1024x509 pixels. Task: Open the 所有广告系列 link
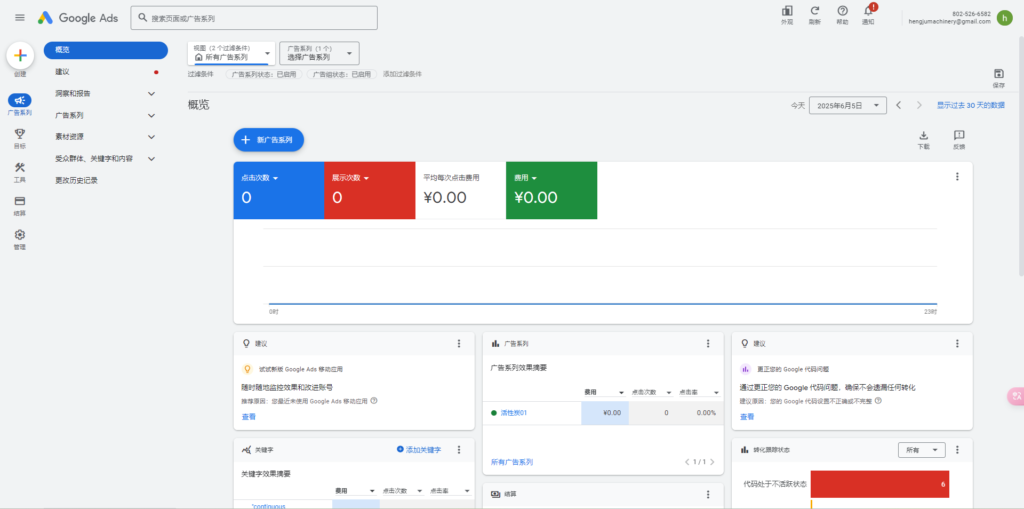[x=511, y=462]
